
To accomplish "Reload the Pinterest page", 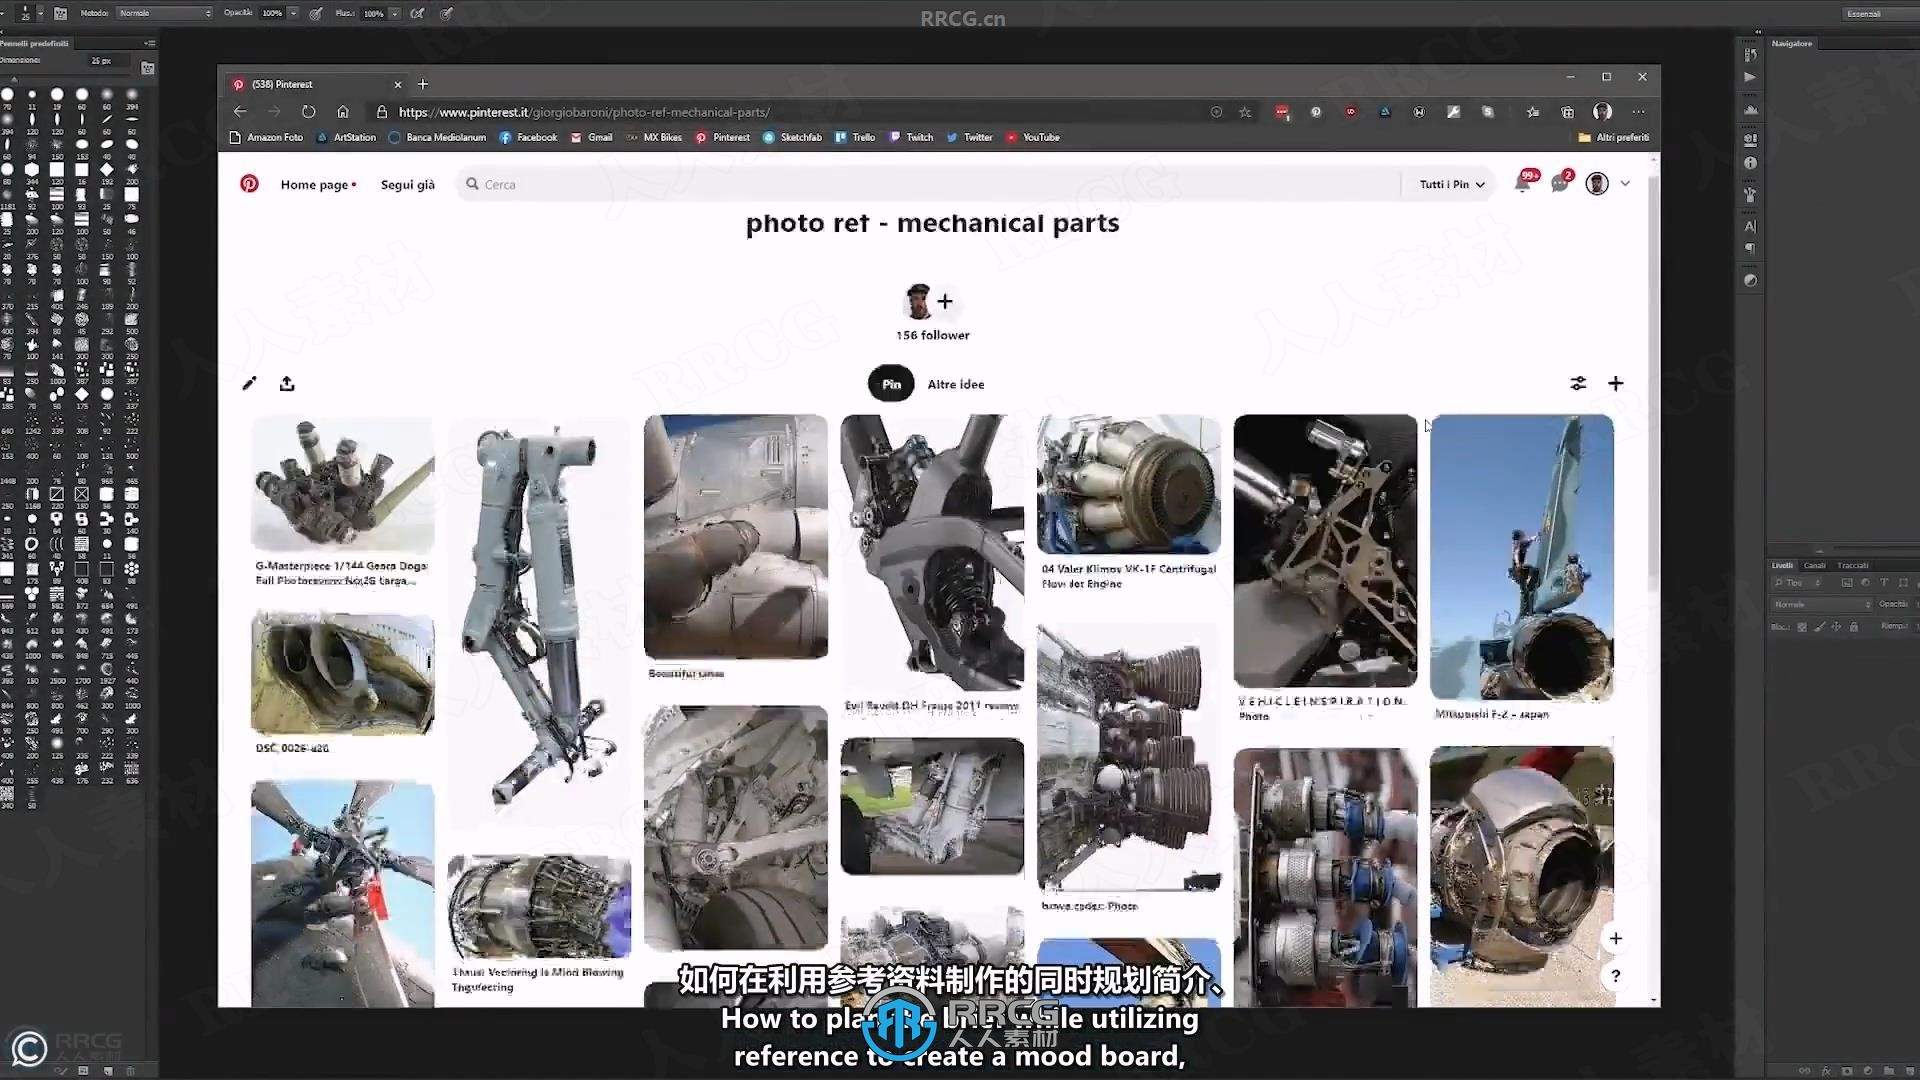I will coord(308,112).
